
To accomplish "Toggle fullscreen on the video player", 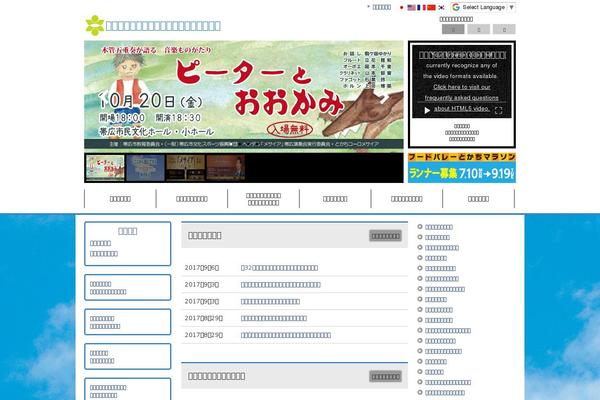I will pyautogui.click(x=498, y=111).
